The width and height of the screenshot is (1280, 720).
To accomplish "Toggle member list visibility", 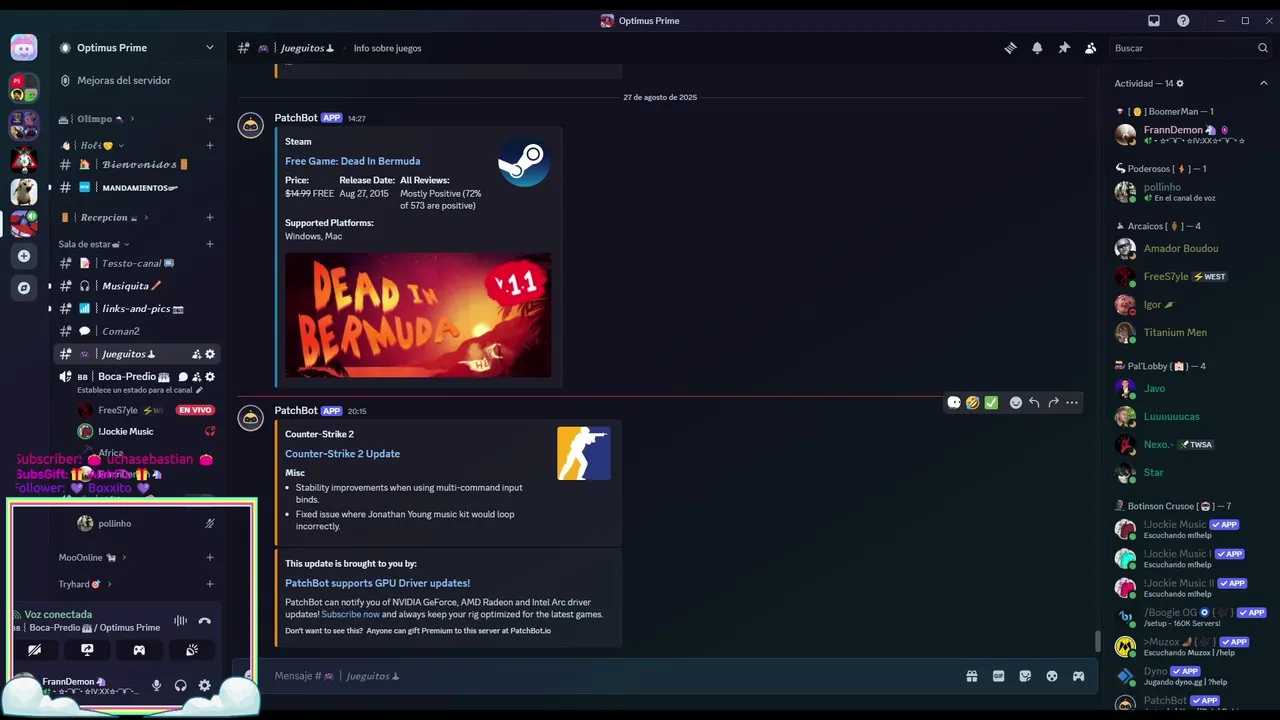I will pyautogui.click(x=1090, y=48).
